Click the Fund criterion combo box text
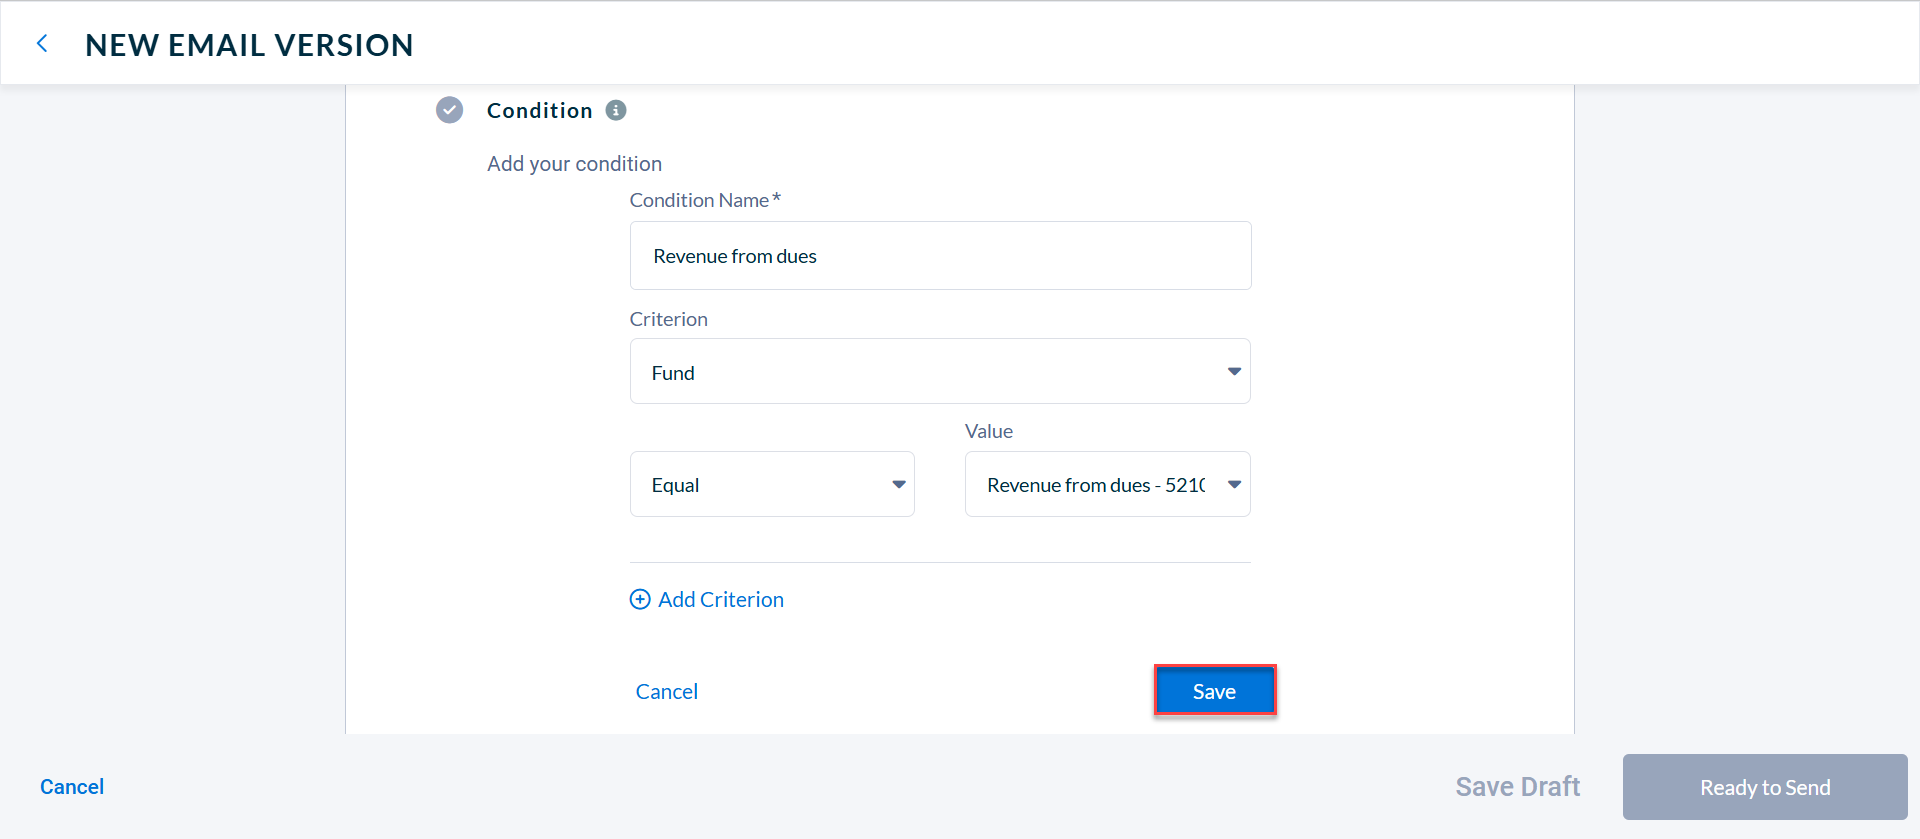The width and height of the screenshot is (1920, 839). click(x=673, y=373)
